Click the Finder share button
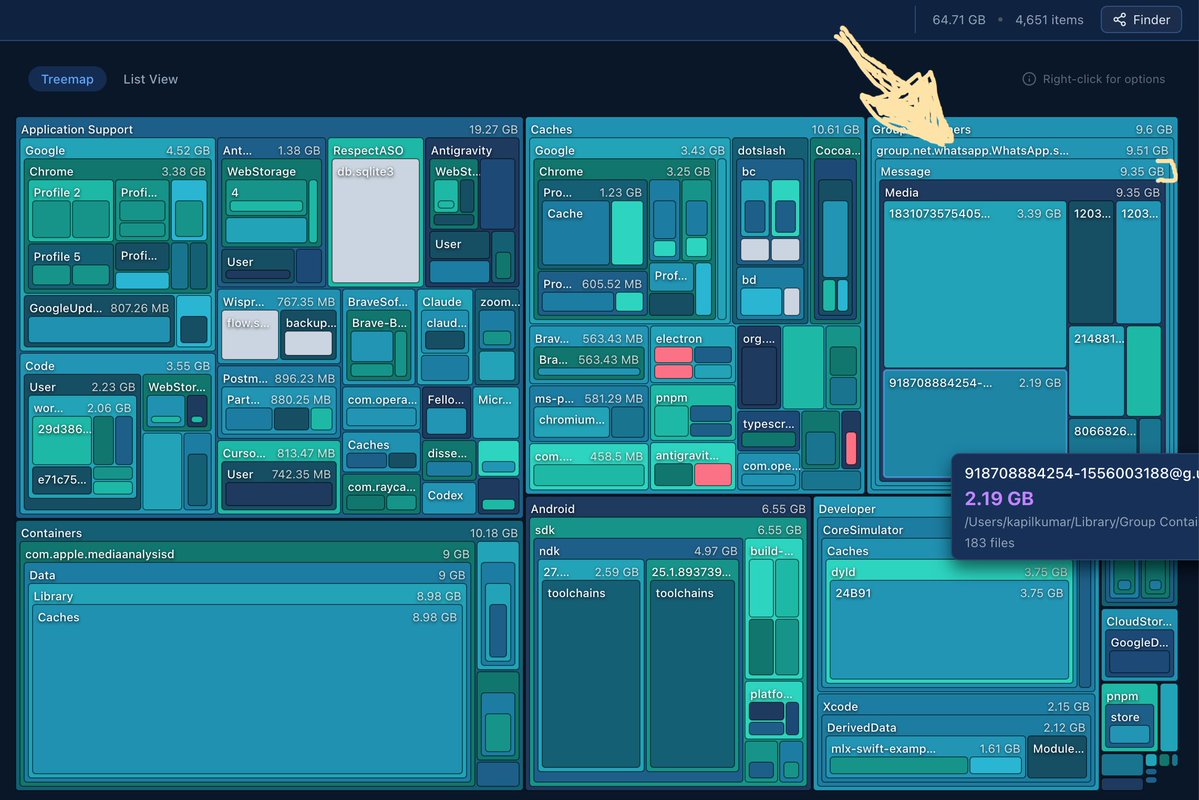1199x800 pixels. click(1141, 20)
